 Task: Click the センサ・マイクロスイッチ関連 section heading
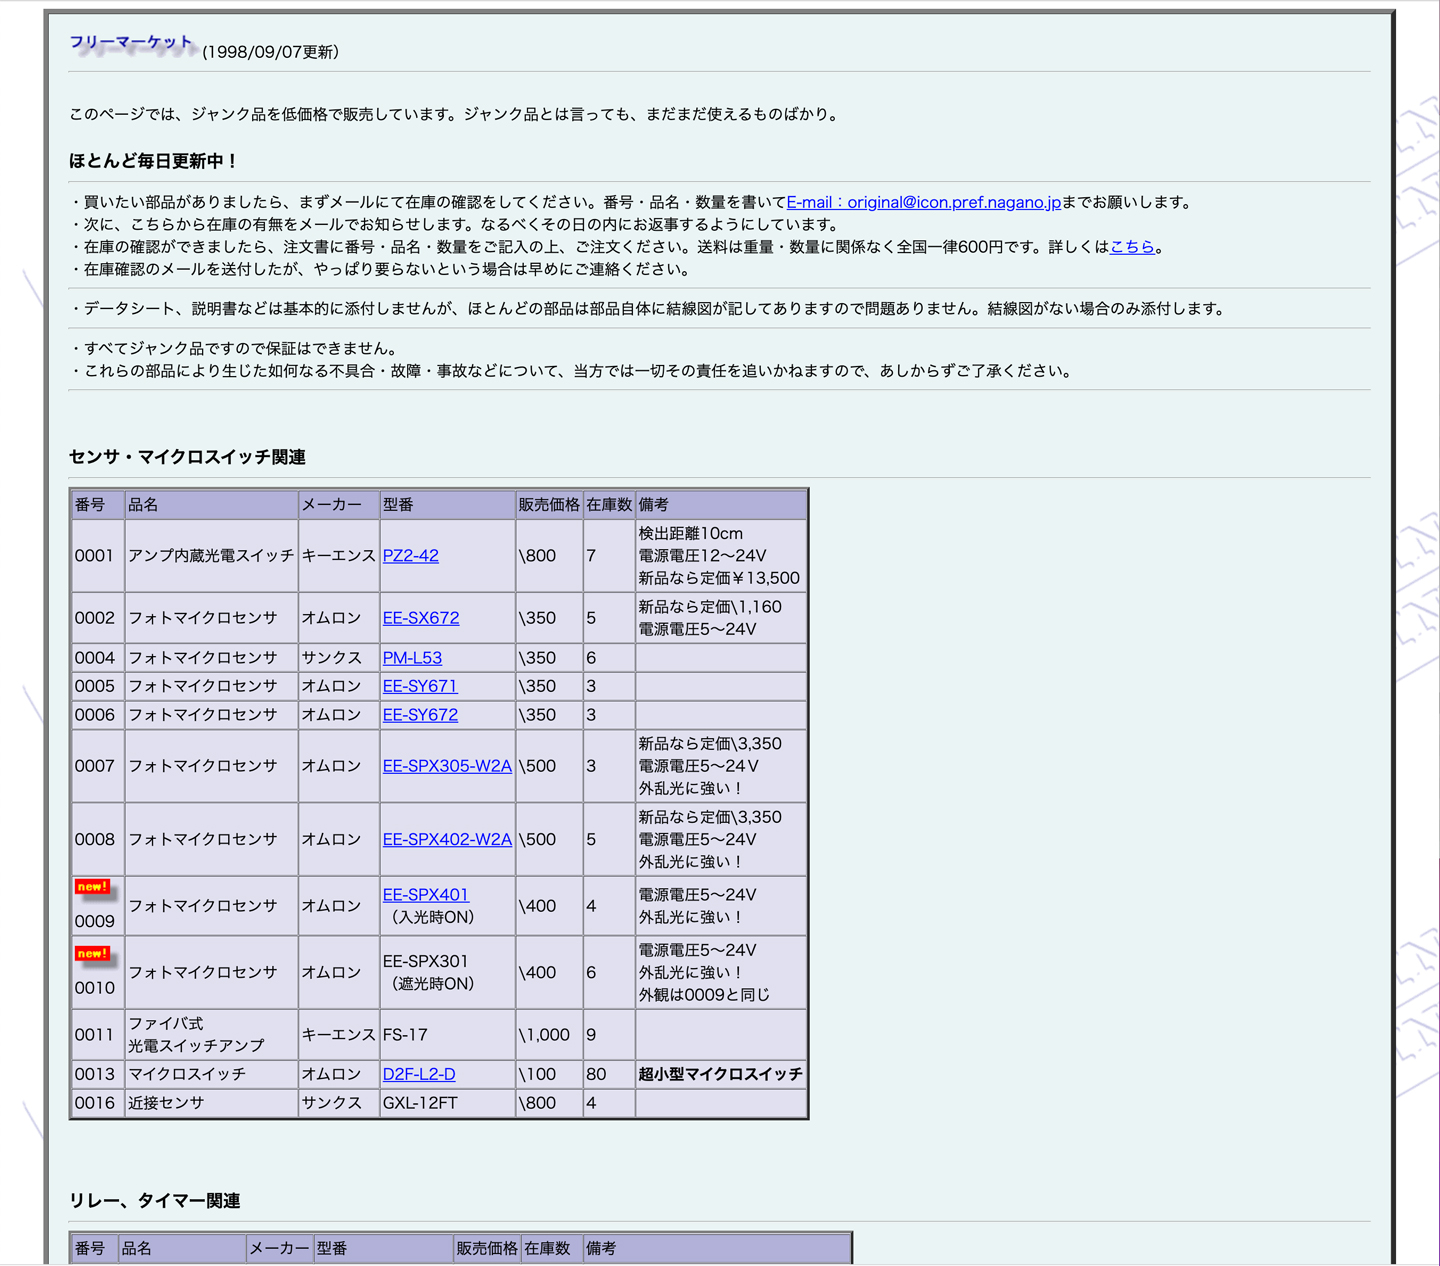pos(187,457)
